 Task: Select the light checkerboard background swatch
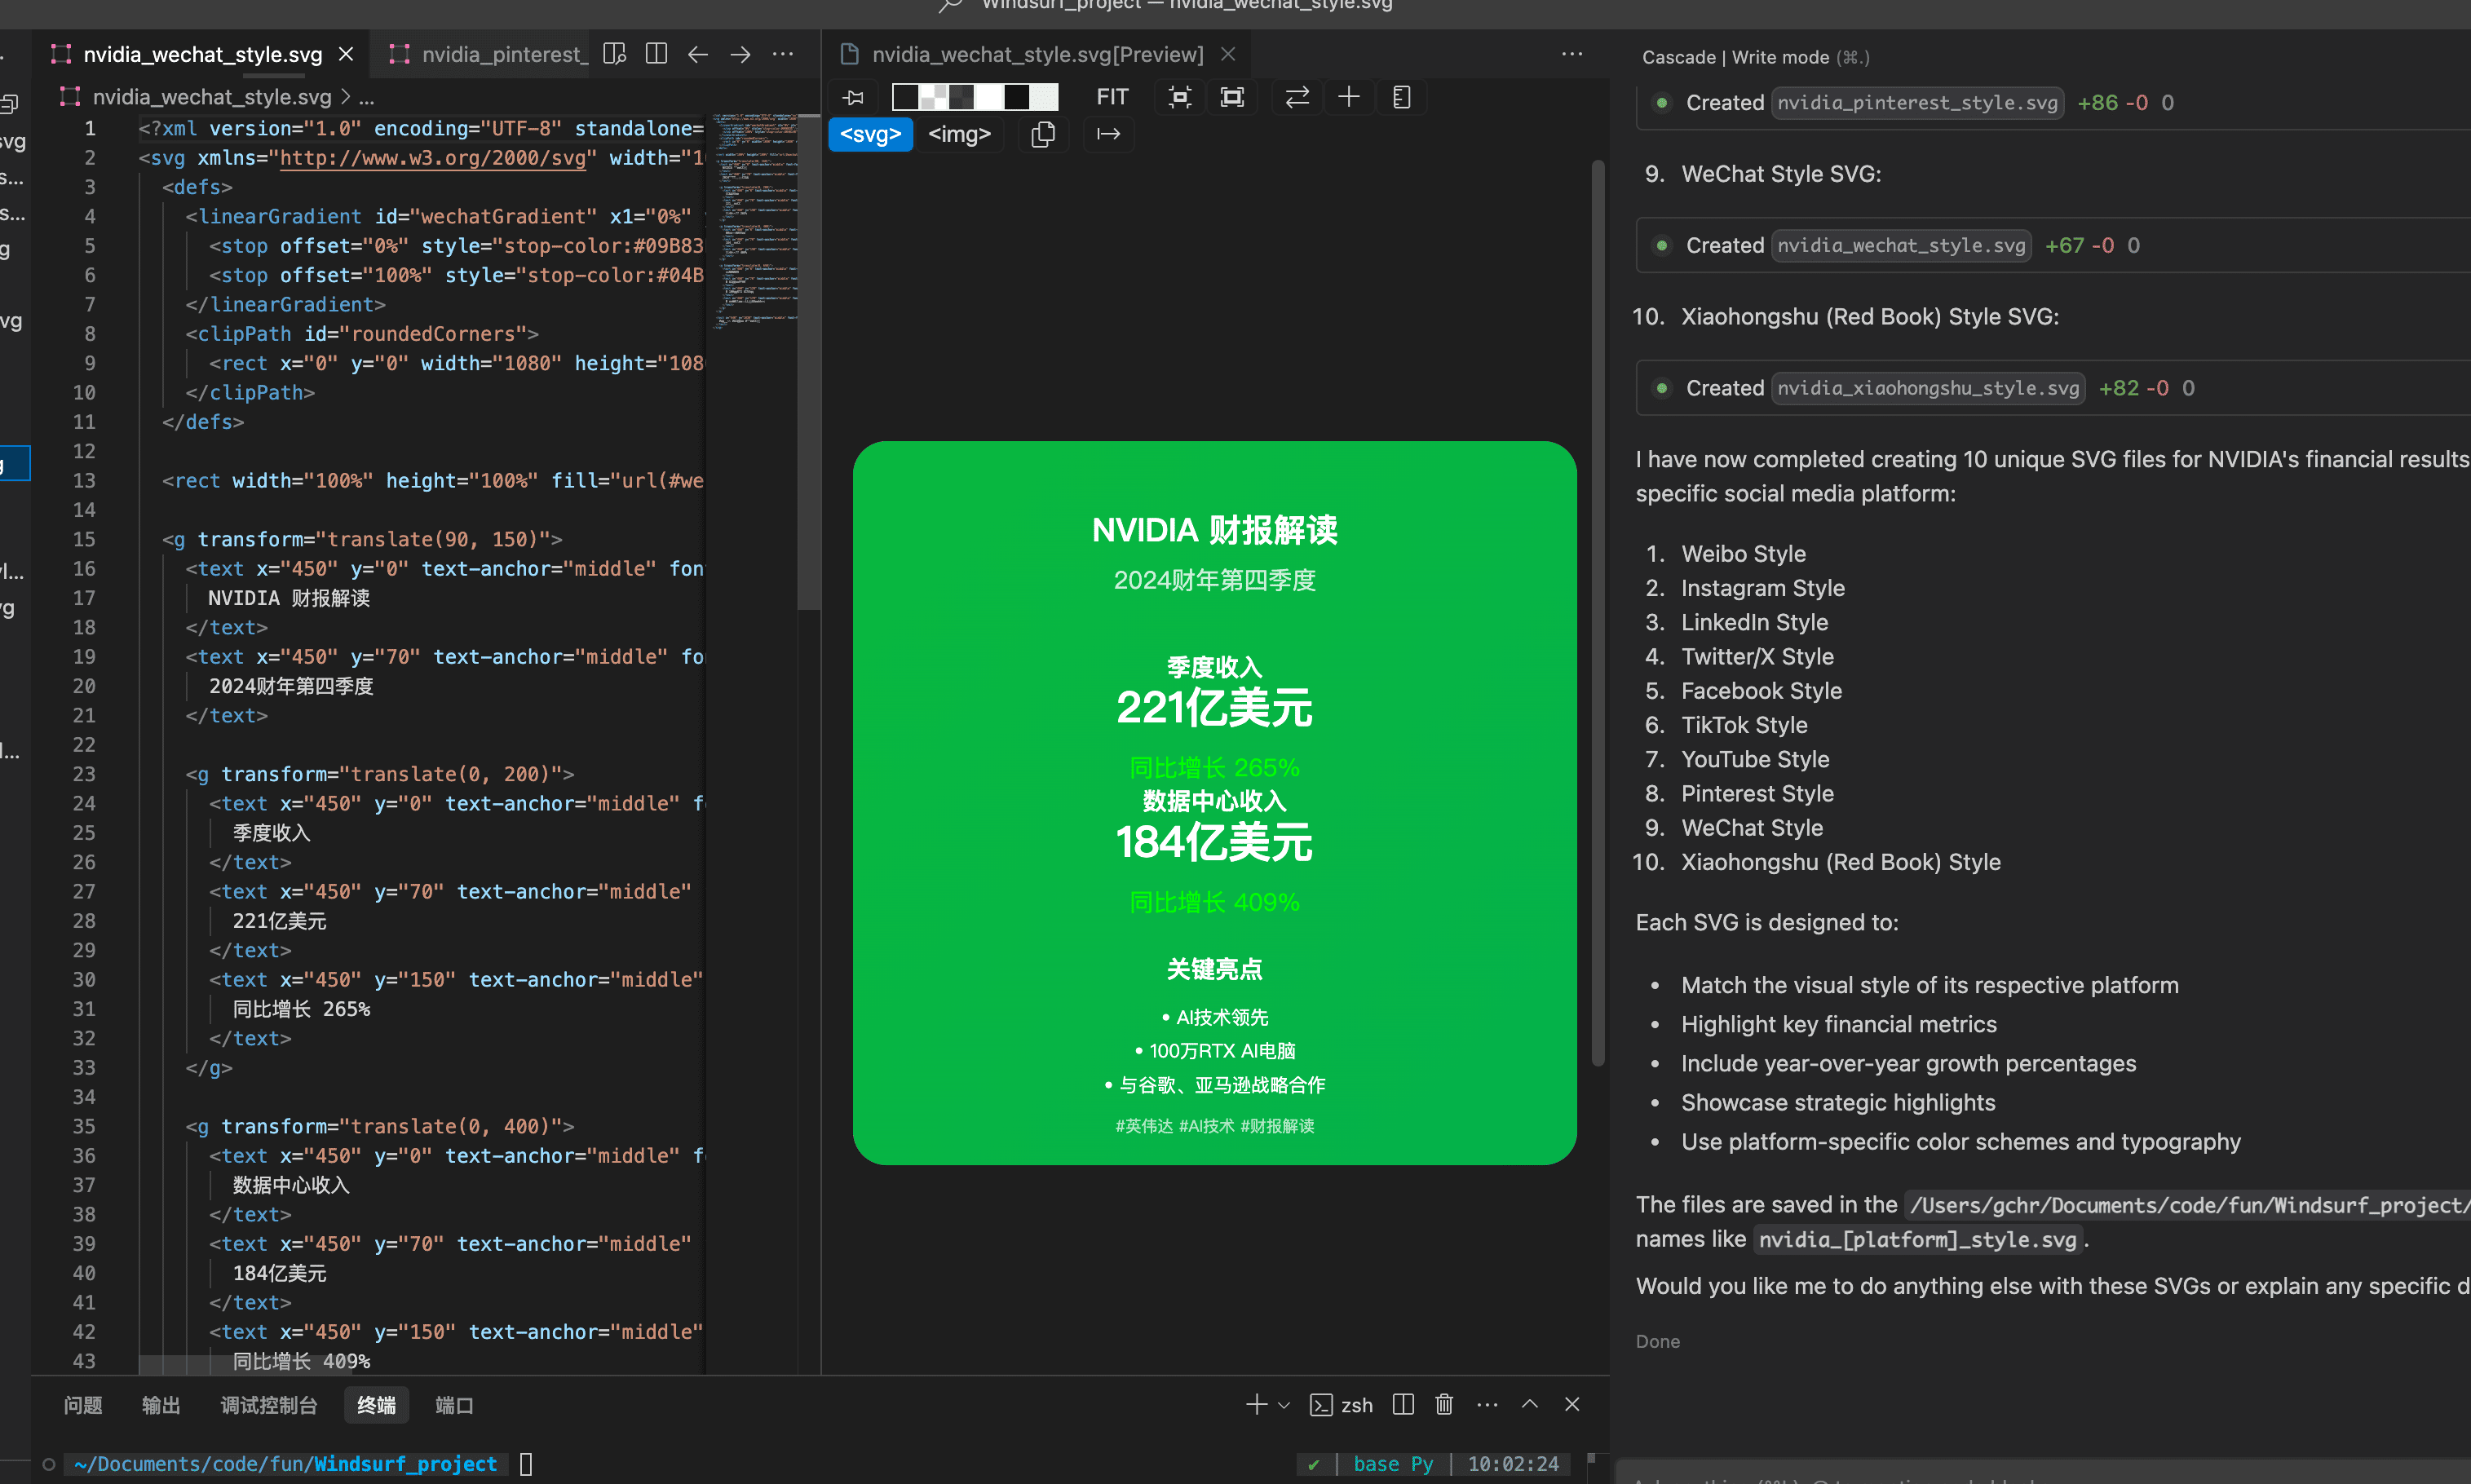click(x=933, y=97)
